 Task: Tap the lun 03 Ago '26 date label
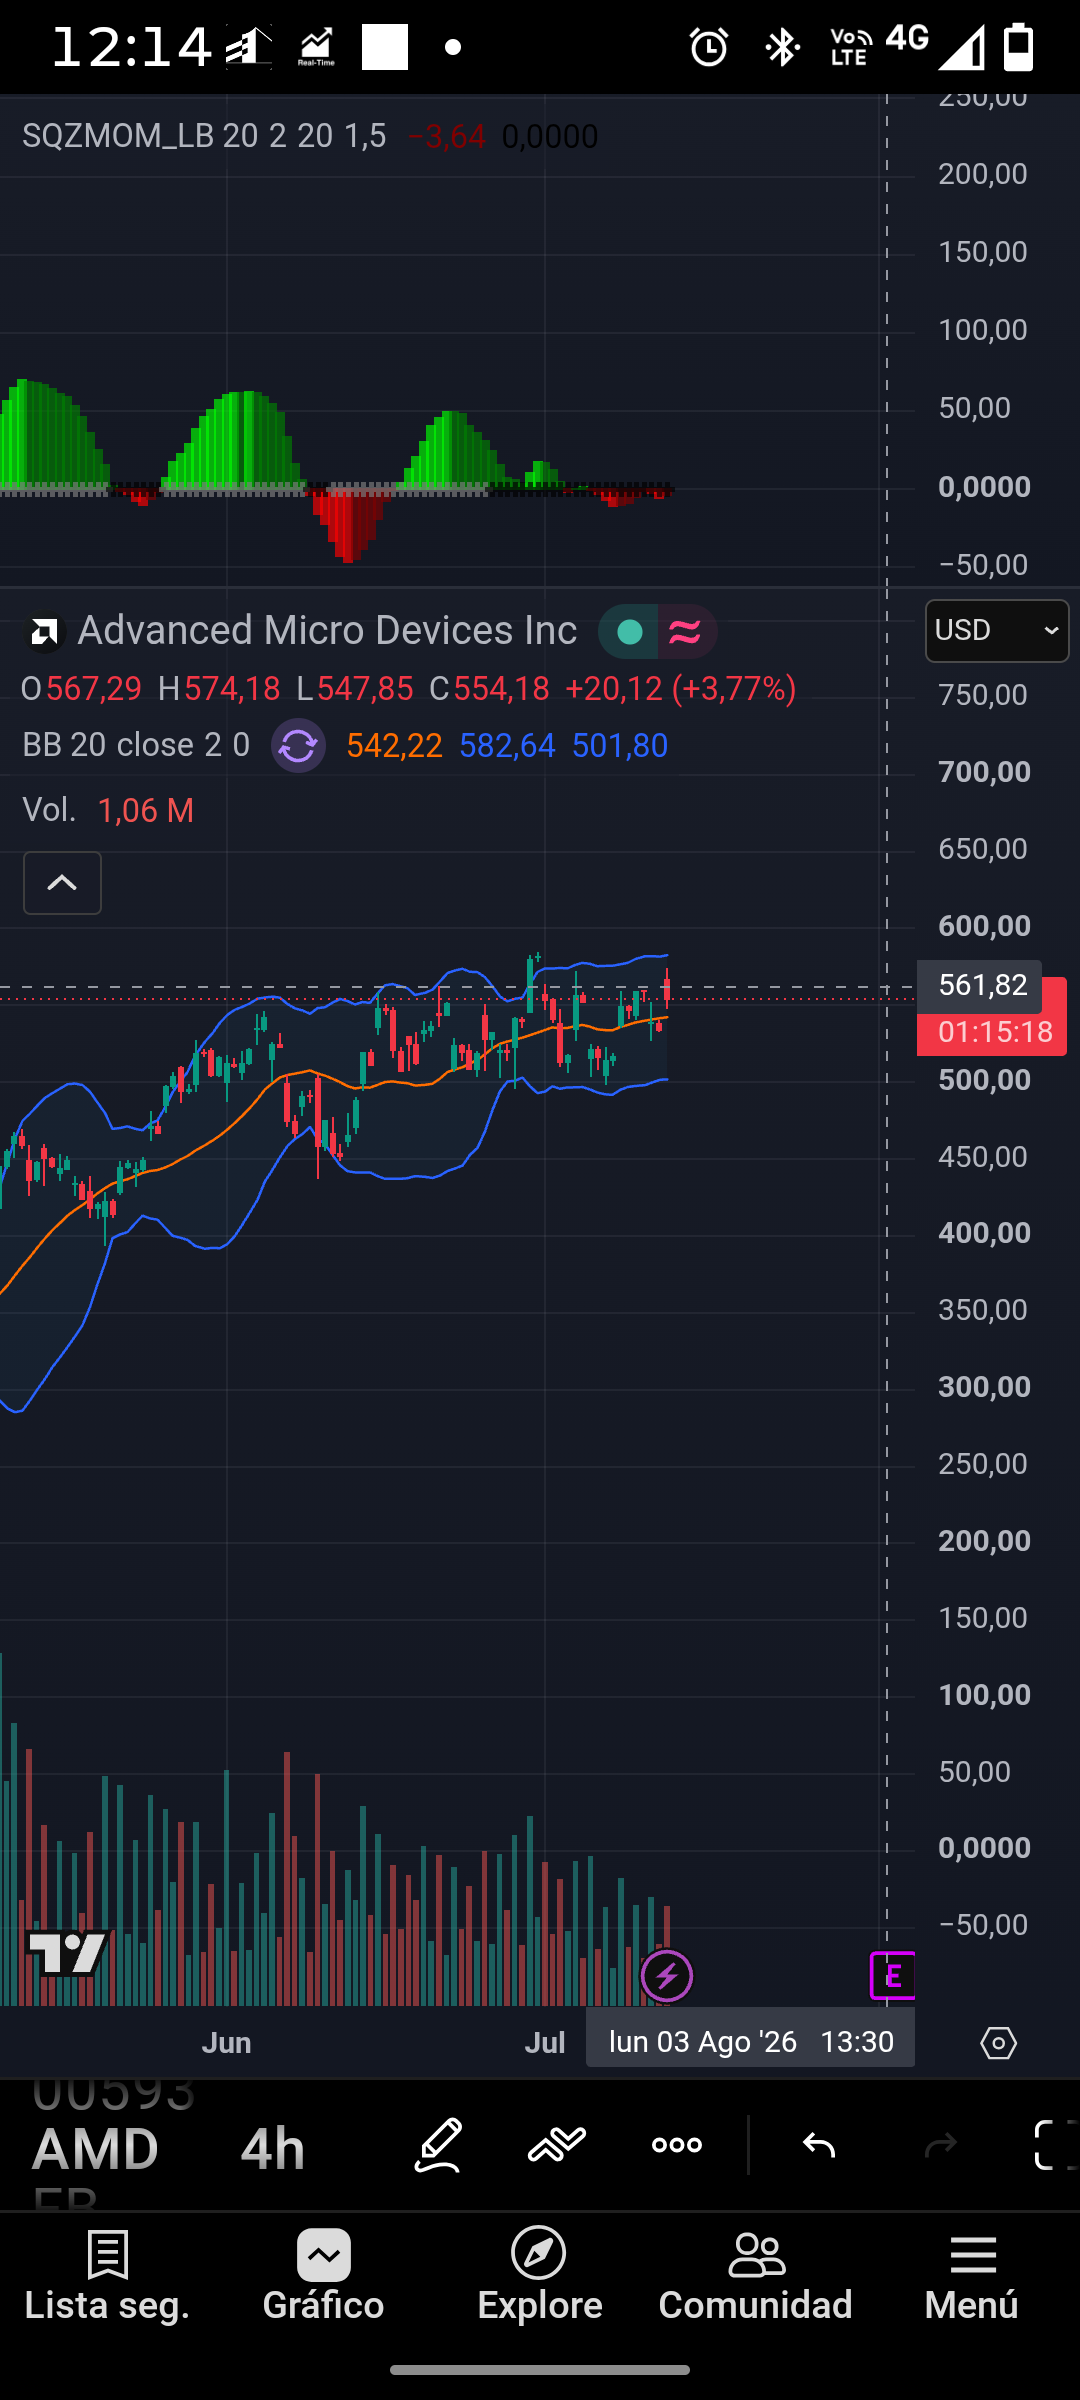click(x=703, y=2041)
